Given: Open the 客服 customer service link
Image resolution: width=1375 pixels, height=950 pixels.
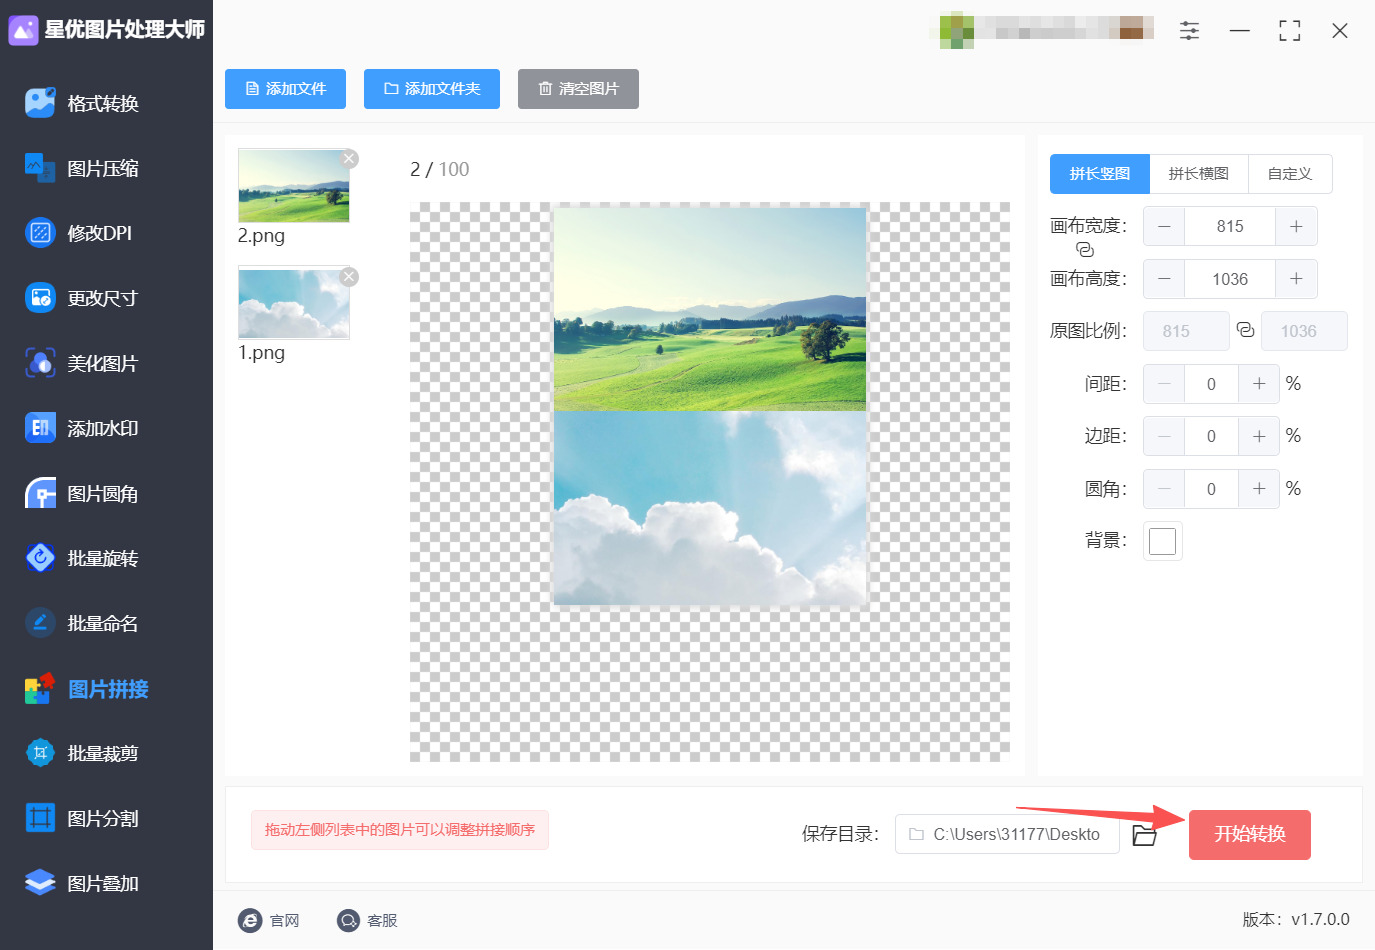Looking at the screenshot, I should coord(367,920).
